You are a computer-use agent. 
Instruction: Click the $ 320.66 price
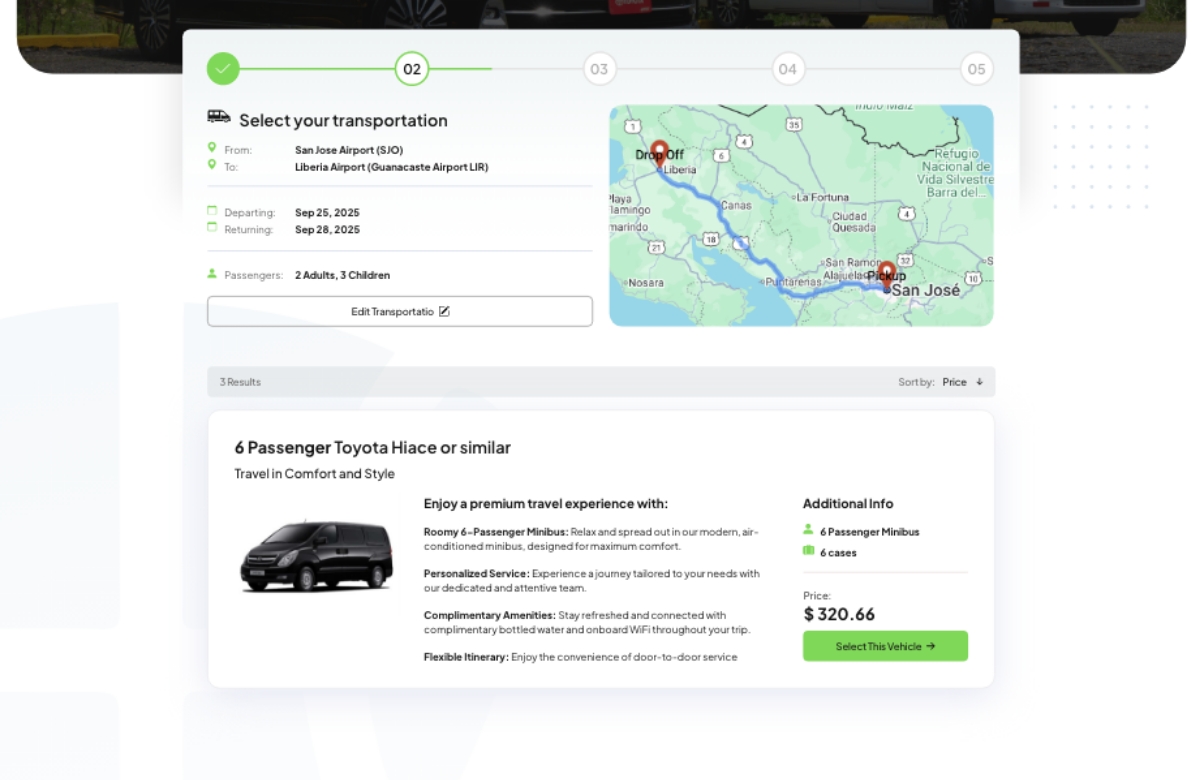coord(839,614)
